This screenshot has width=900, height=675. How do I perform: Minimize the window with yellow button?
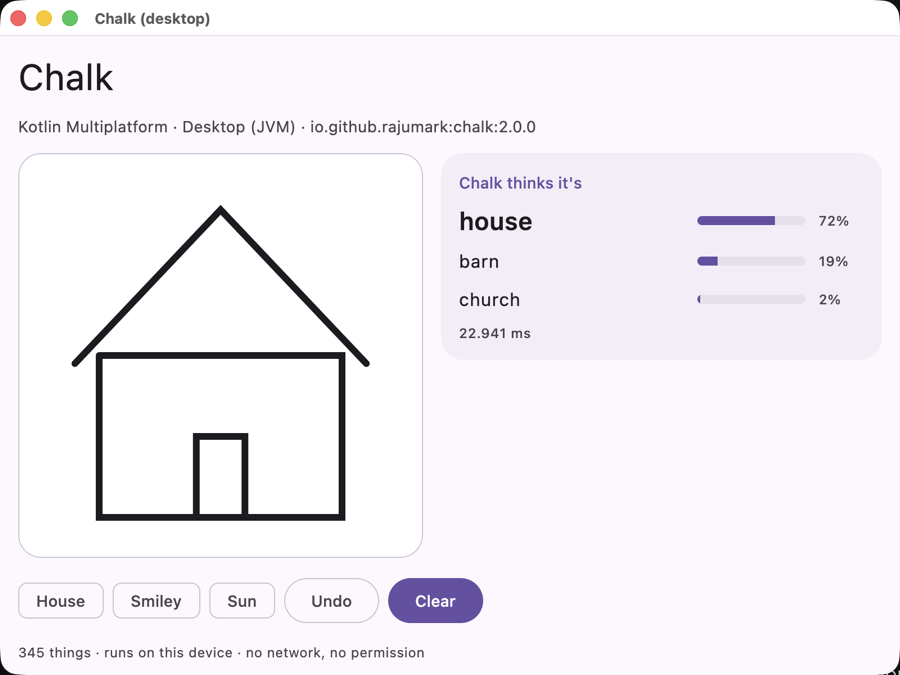(44, 18)
